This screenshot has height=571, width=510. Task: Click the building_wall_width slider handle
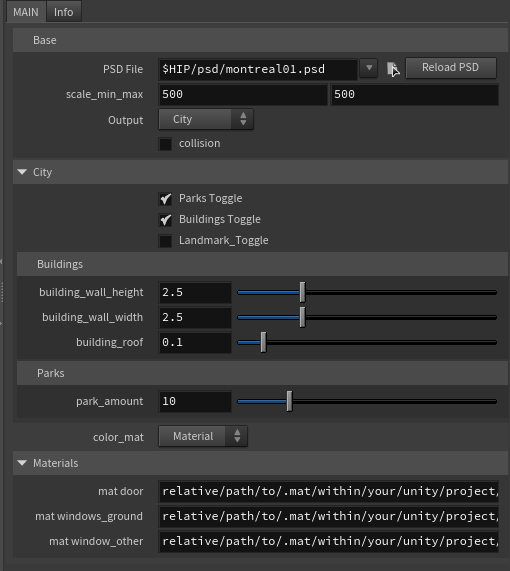tap(302, 317)
